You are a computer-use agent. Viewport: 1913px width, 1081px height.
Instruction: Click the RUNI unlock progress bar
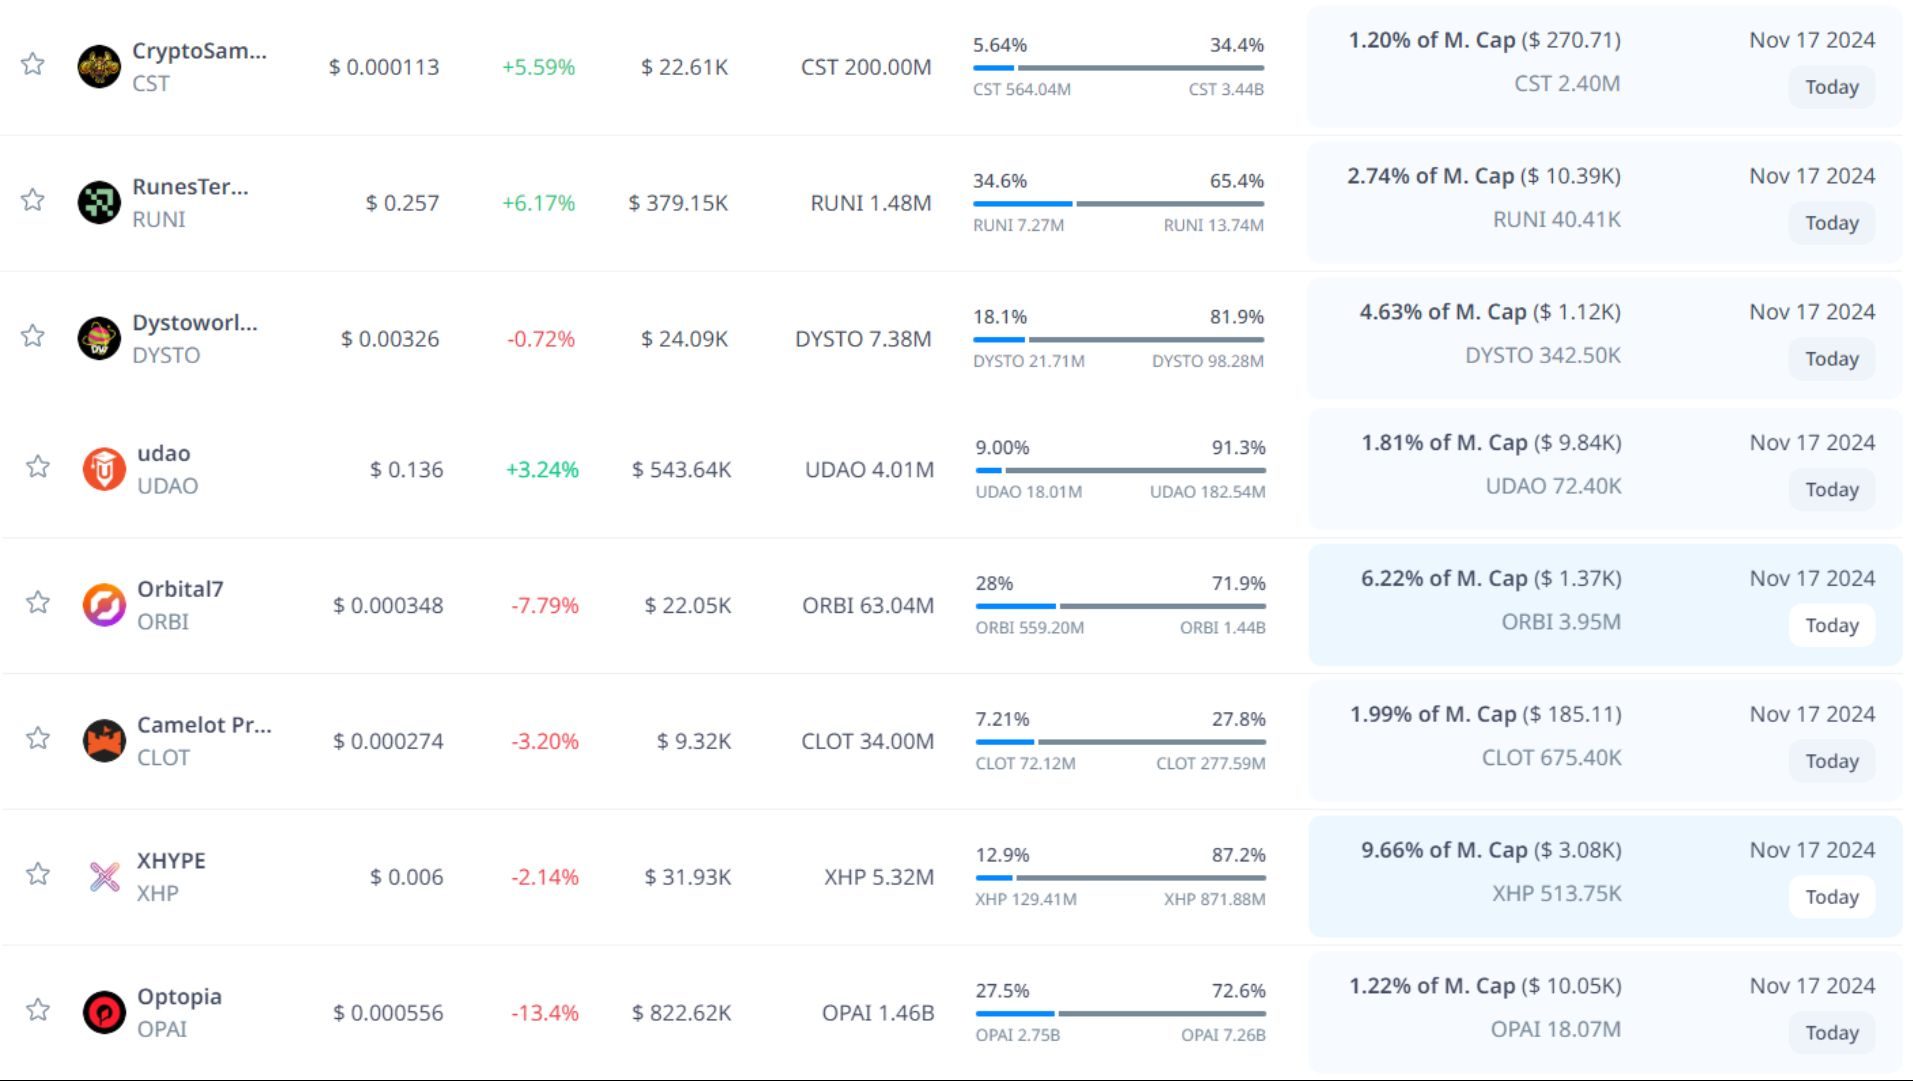point(1118,204)
